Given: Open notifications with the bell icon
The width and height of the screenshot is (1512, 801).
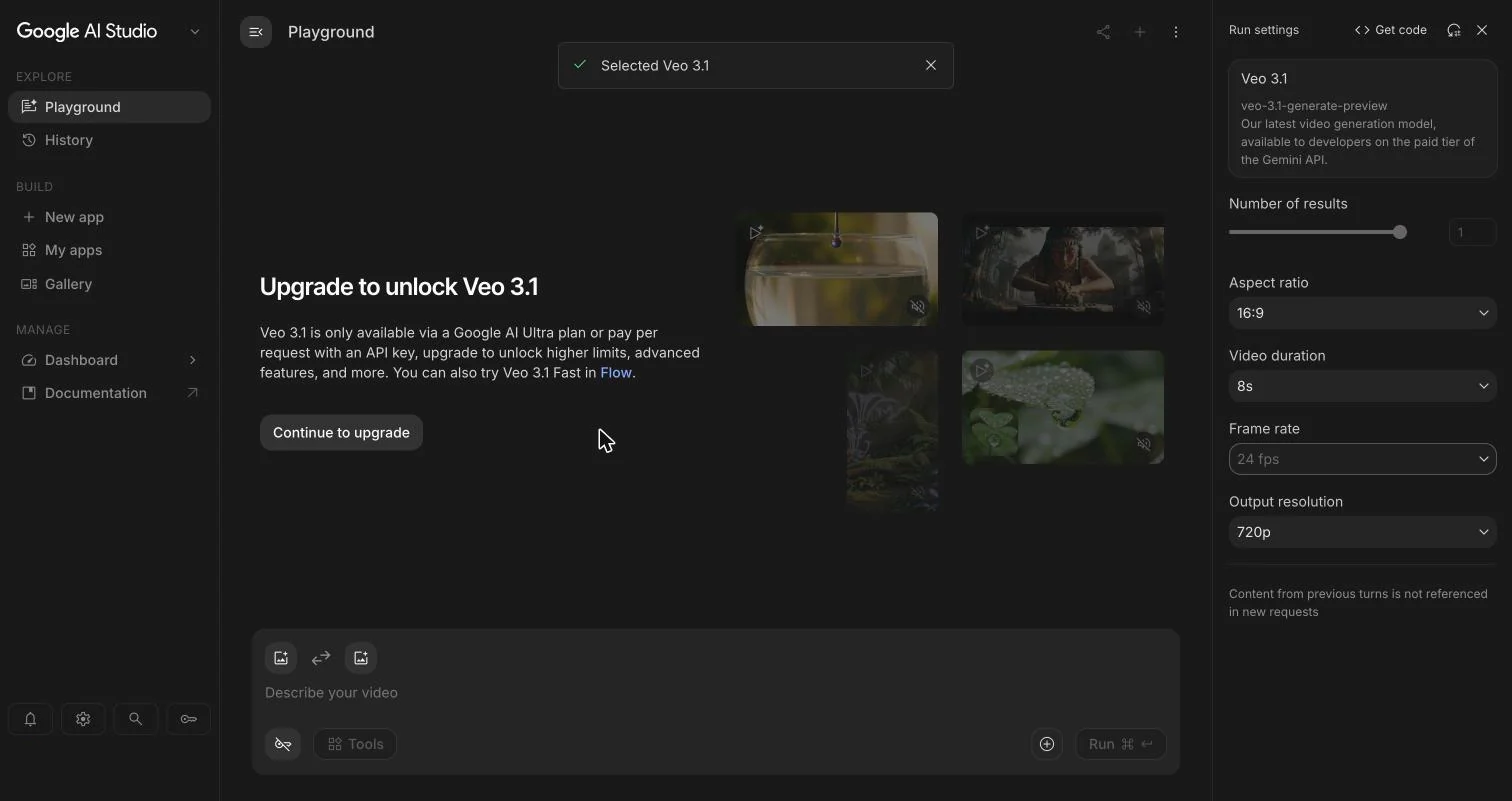Looking at the screenshot, I should (x=30, y=719).
